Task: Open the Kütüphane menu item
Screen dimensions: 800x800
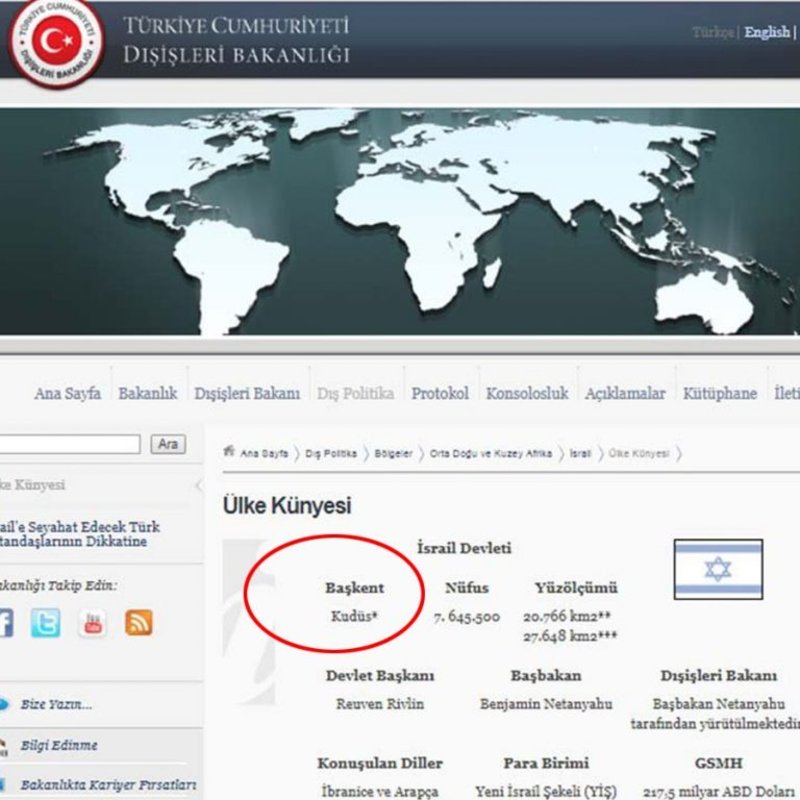Action: pos(719,393)
